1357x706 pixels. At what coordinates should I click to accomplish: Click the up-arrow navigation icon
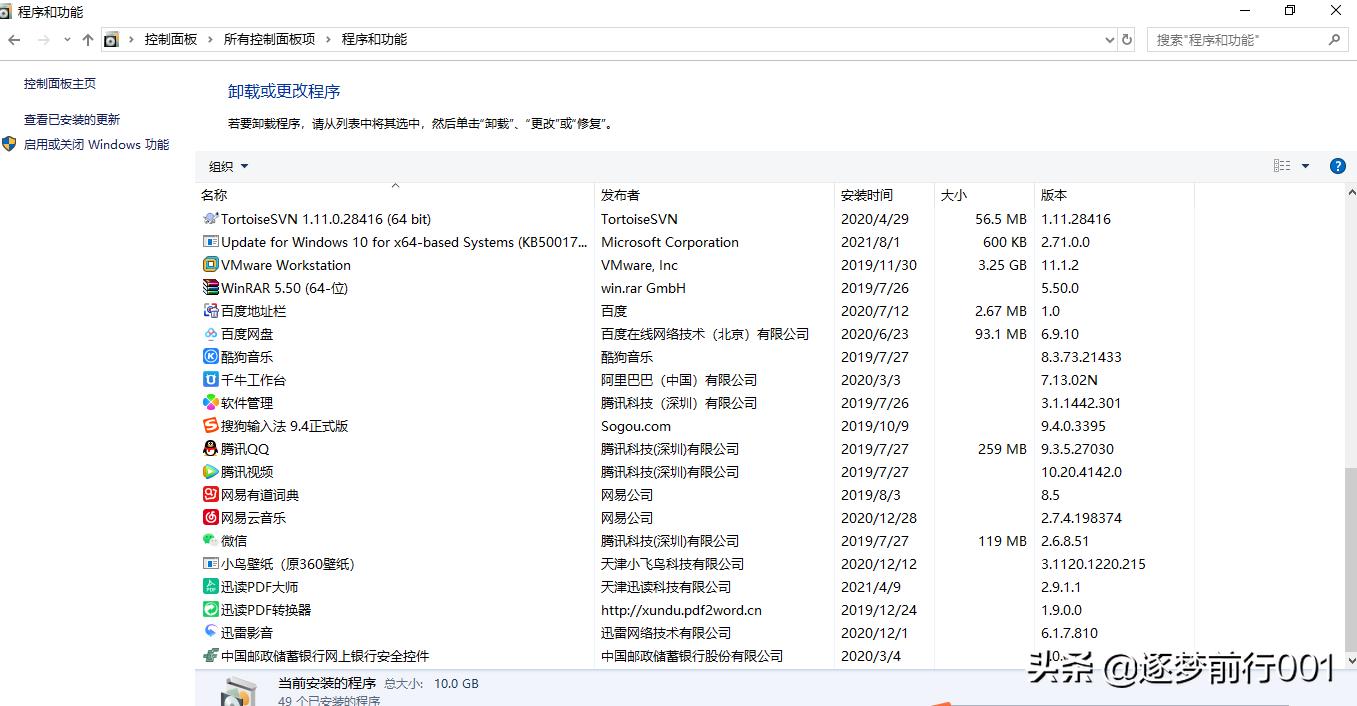pyautogui.click(x=88, y=39)
